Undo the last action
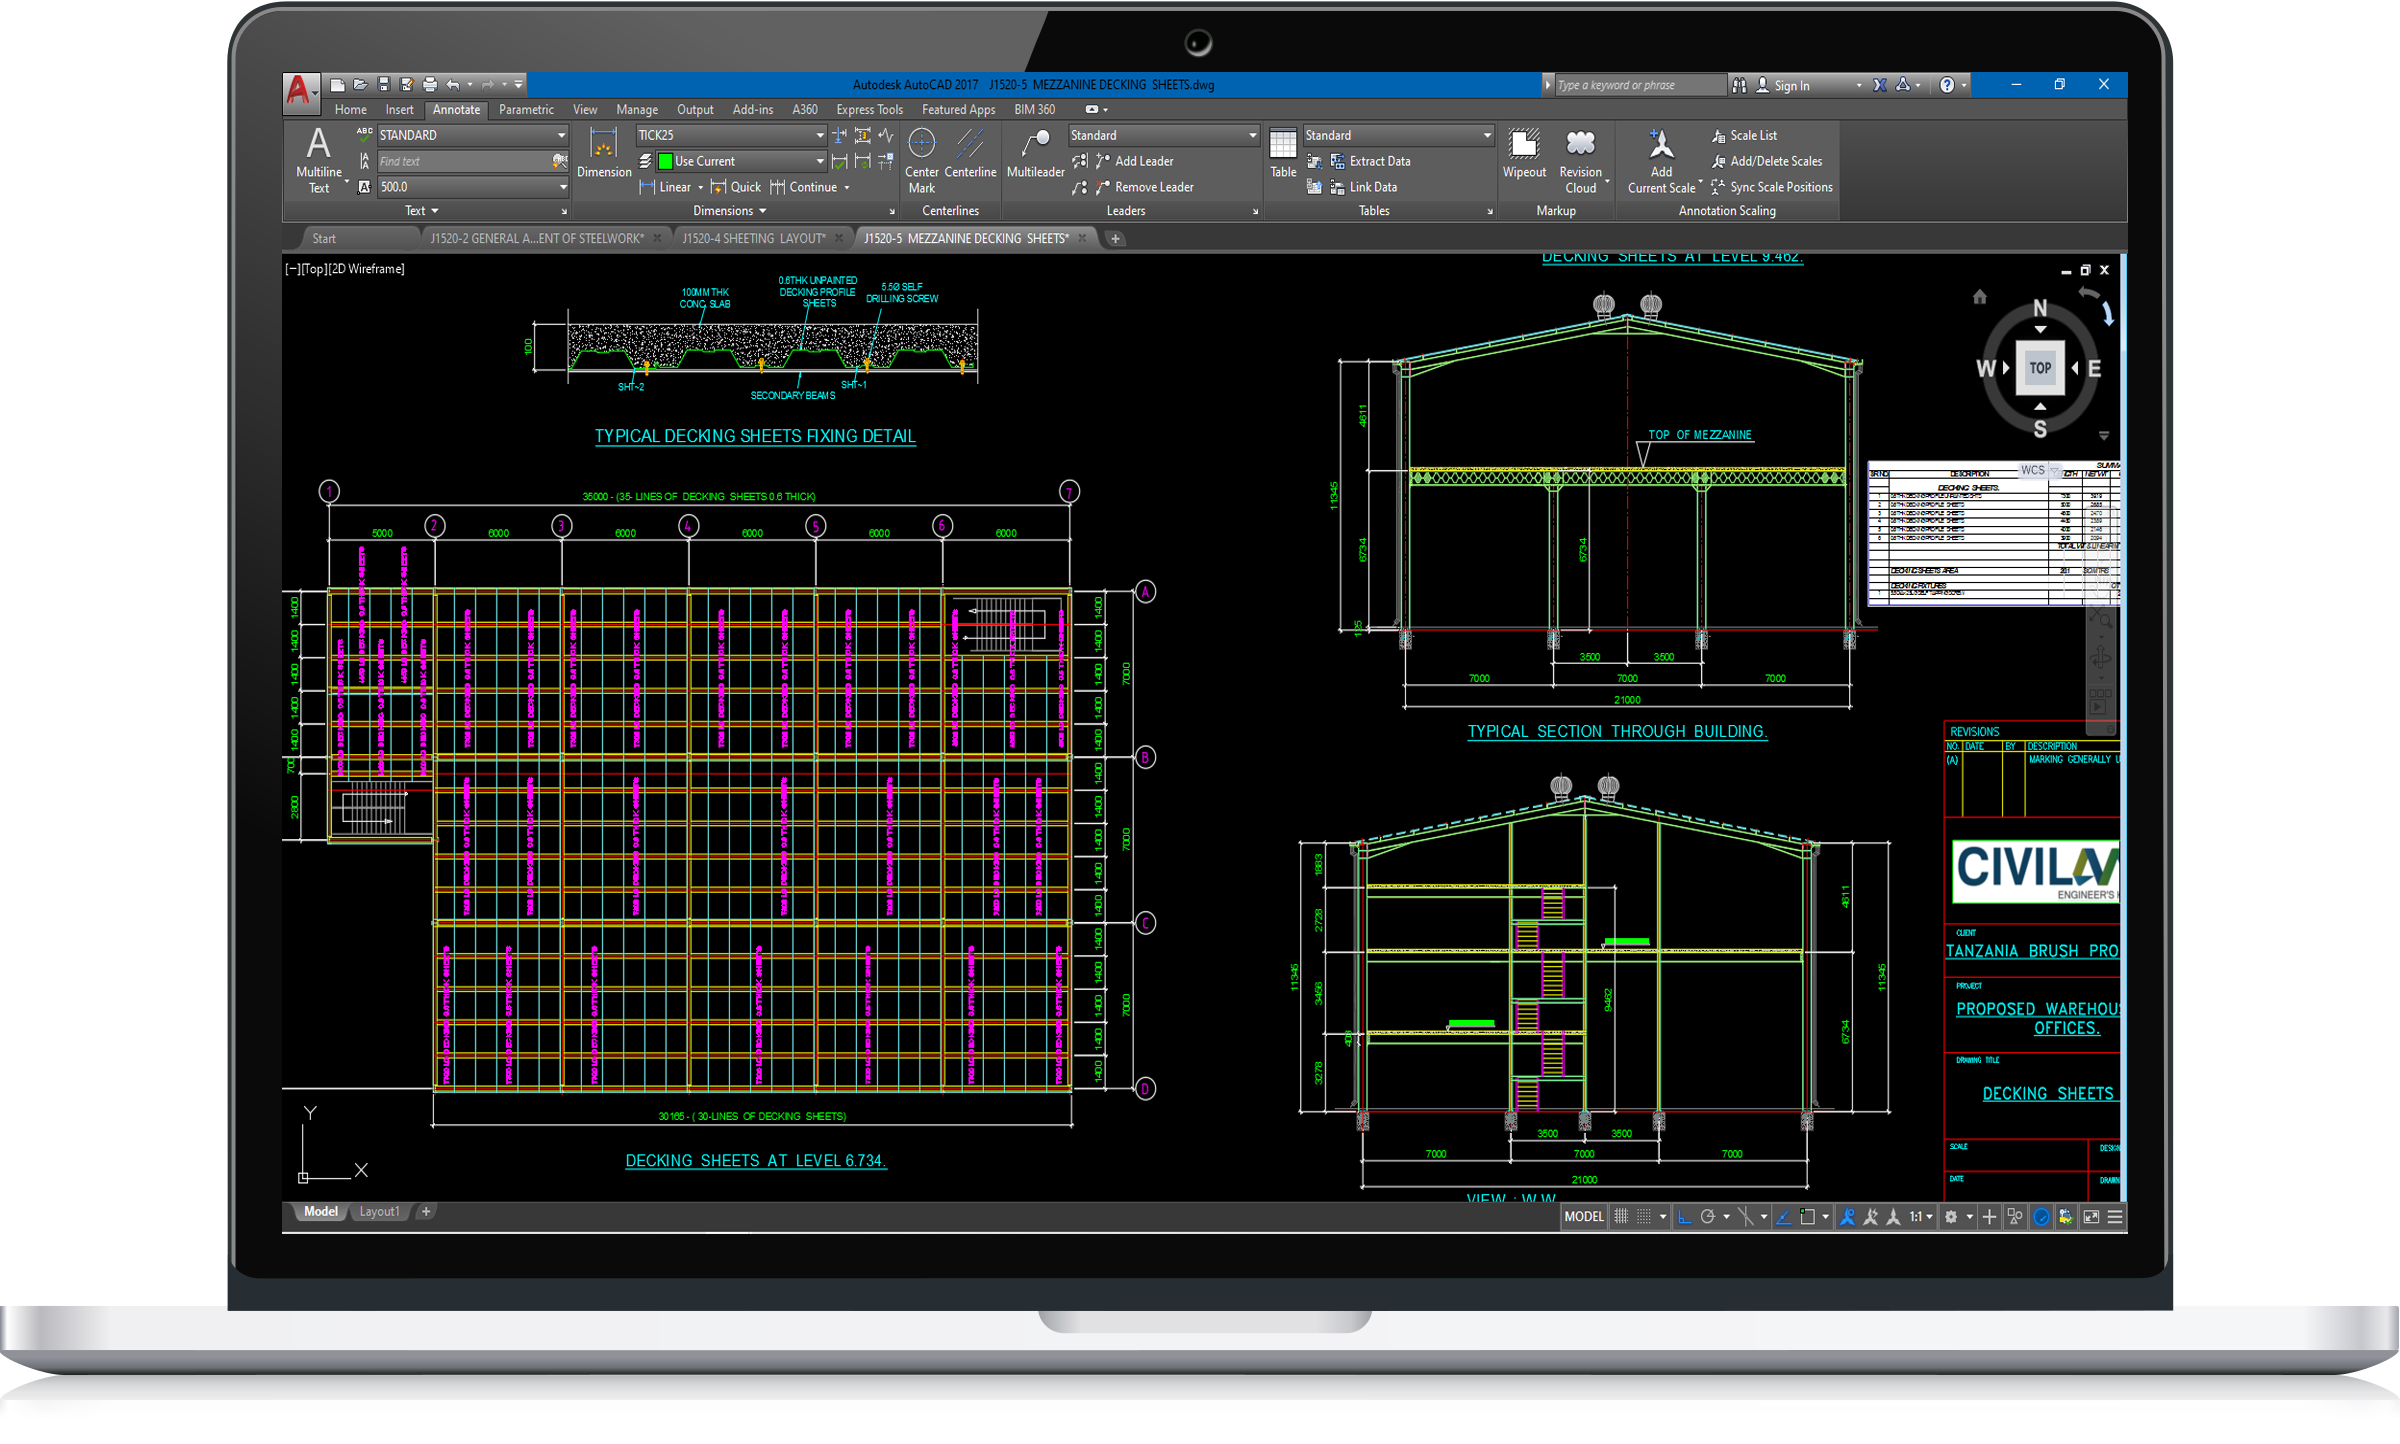 pyautogui.click(x=453, y=85)
